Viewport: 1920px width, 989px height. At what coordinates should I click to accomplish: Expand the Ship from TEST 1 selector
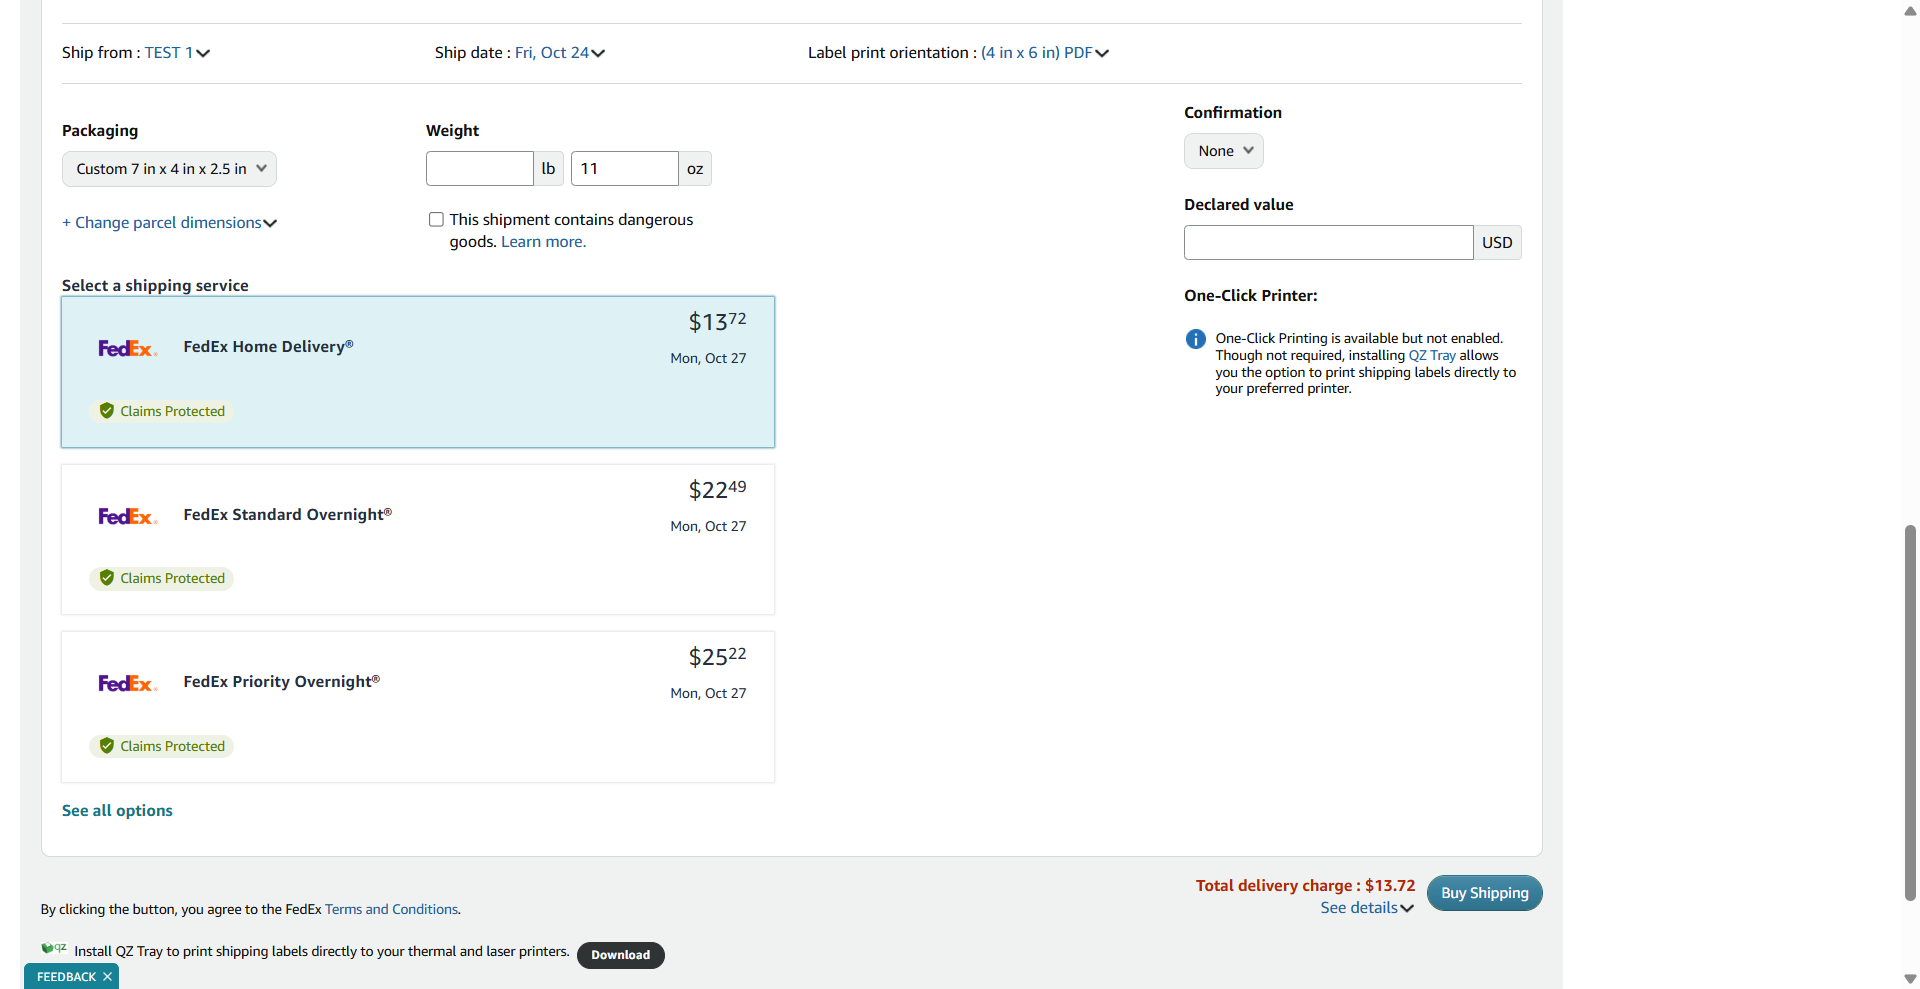point(177,53)
